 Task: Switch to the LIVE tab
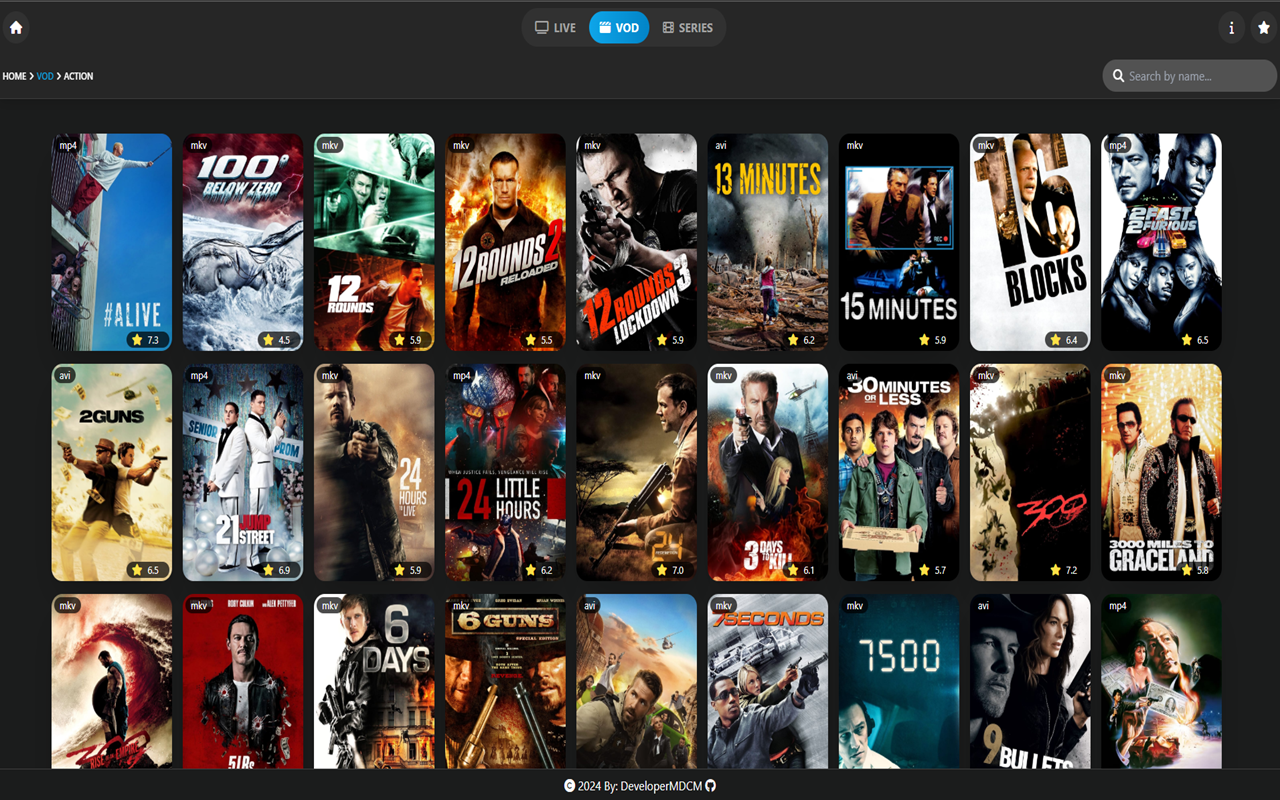pyautogui.click(x=556, y=28)
